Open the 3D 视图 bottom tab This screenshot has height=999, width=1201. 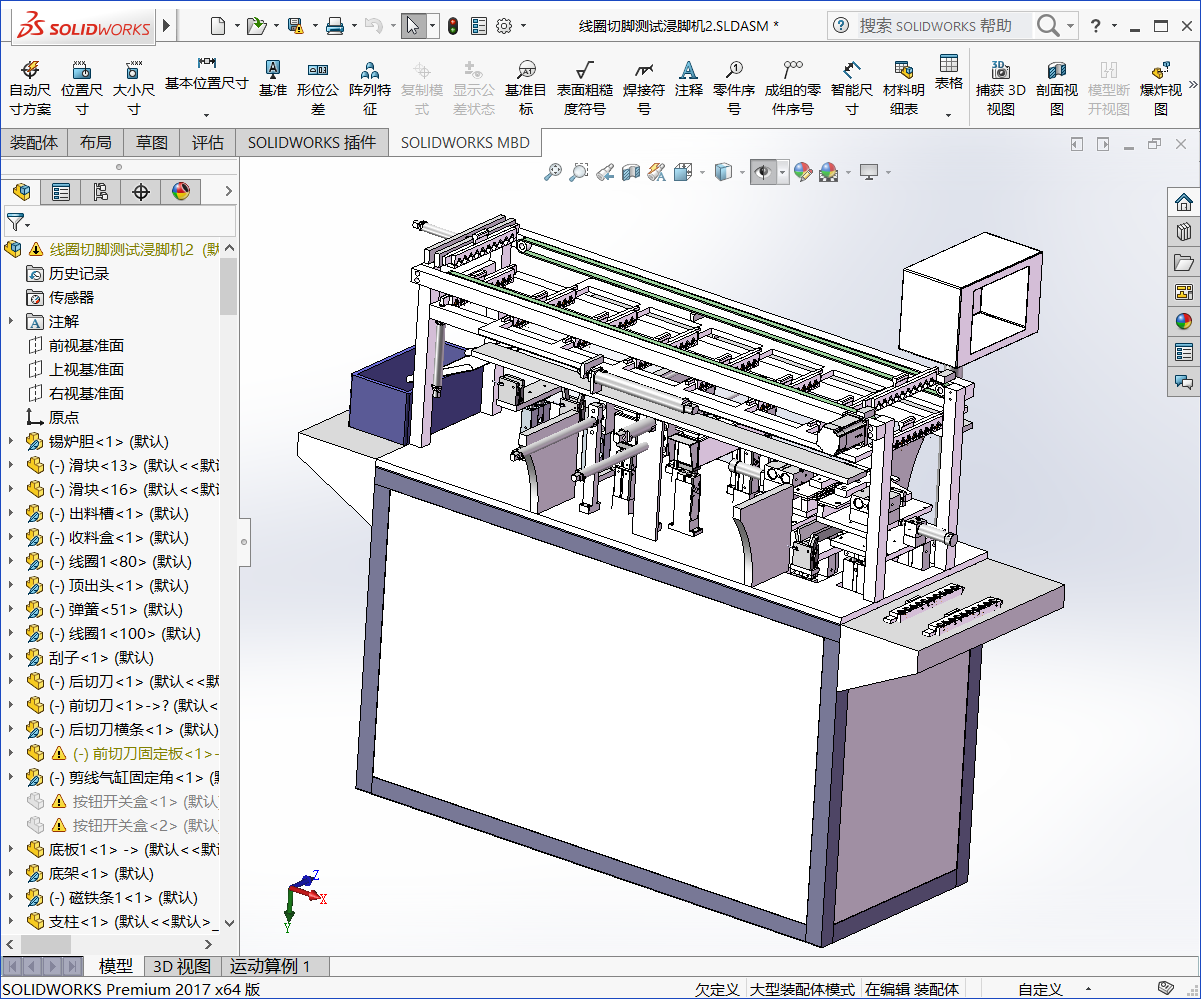point(181,966)
